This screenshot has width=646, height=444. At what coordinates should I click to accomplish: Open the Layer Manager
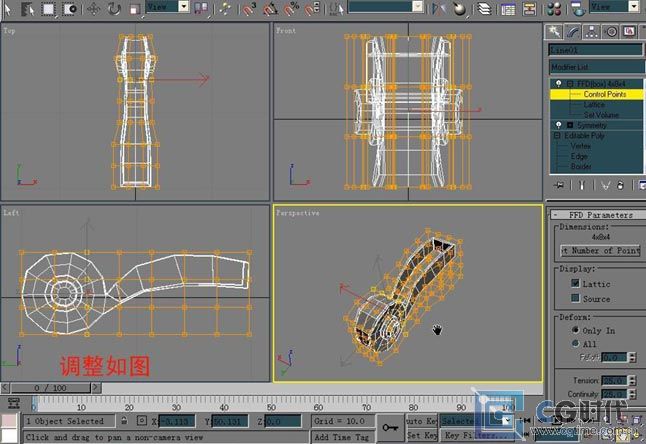click(x=484, y=9)
